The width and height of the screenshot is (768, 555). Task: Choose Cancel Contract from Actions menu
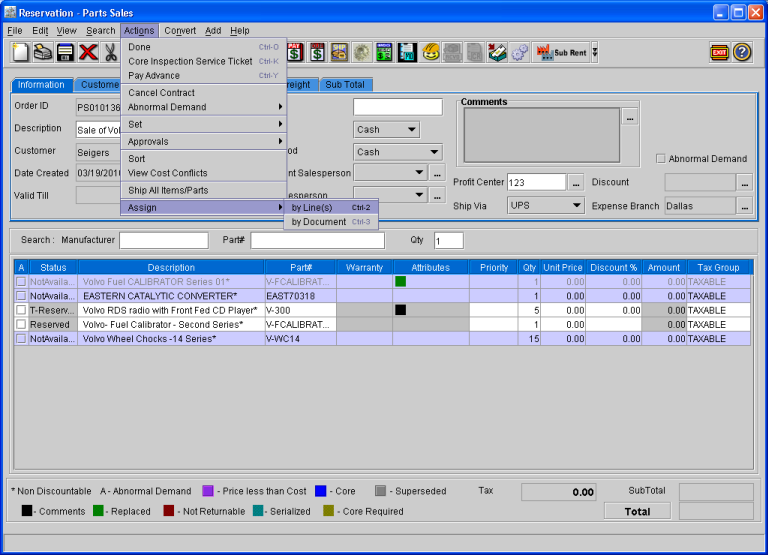[x=204, y=93]
